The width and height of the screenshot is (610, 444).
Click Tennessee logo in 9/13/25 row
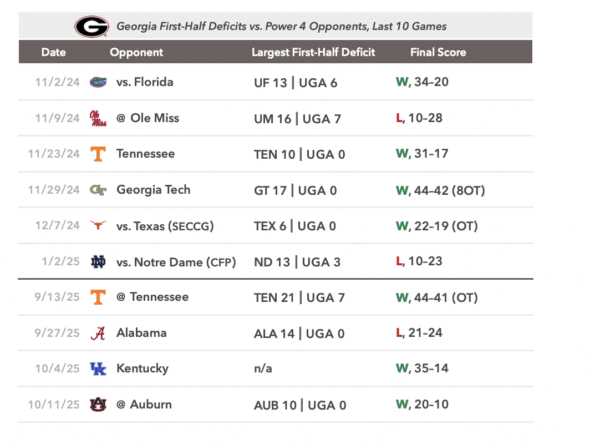(98, 297)
